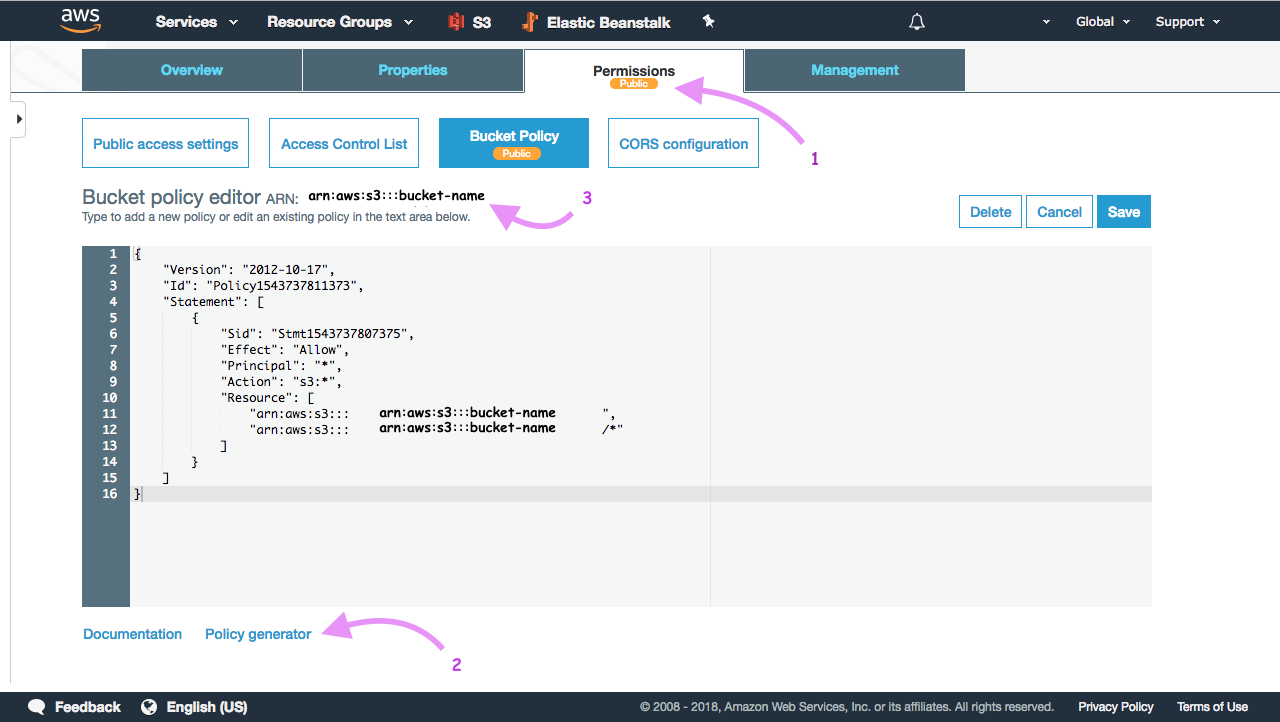
Task: Open the Policy generator
Action: (257, 633)
